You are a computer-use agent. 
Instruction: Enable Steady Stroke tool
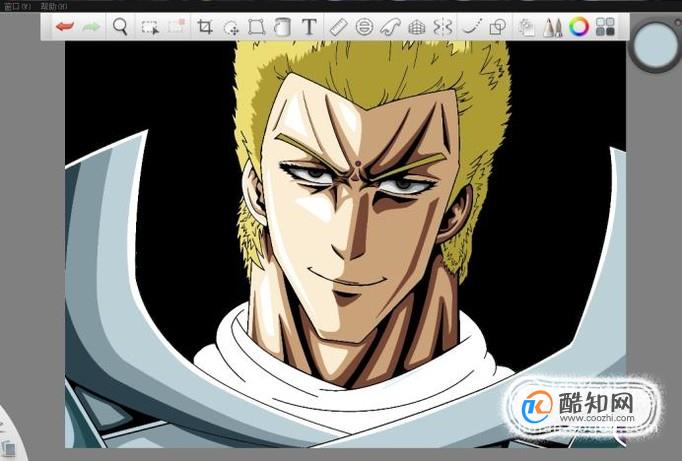point(472,27)
